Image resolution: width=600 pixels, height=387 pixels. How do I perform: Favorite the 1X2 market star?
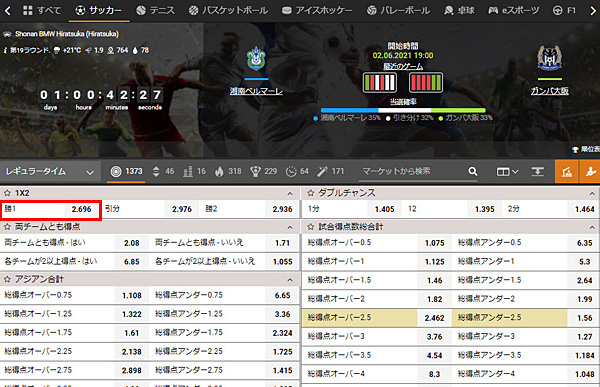pos(7,193)
